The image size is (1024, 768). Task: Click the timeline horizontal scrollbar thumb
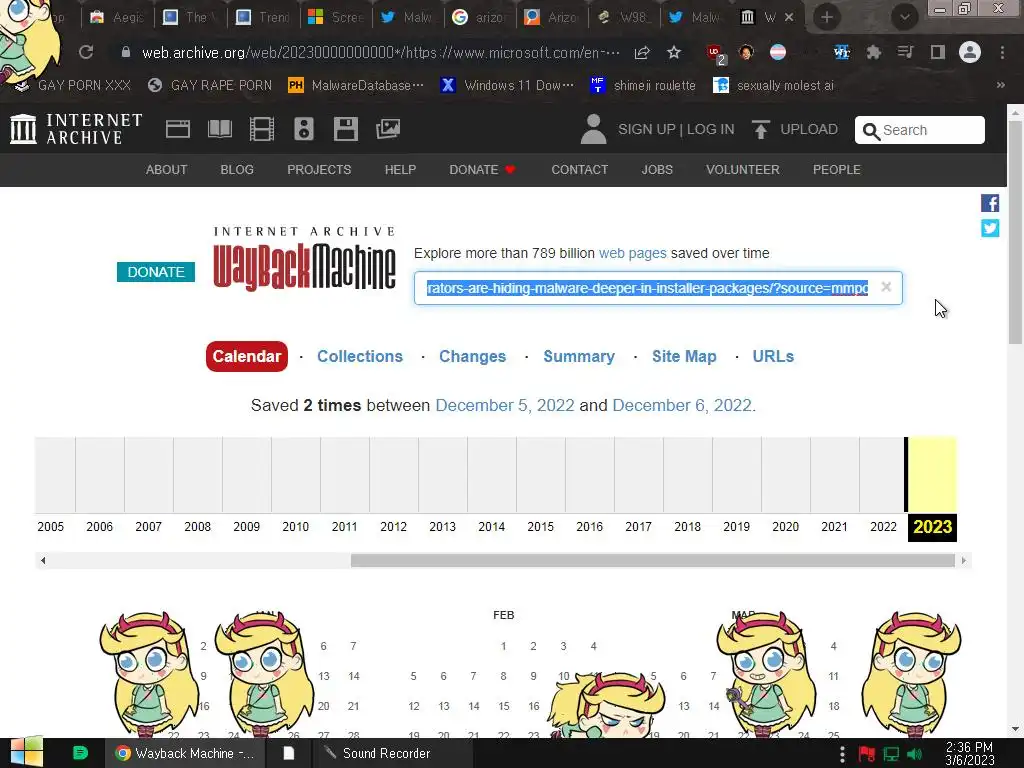pyautogui.click(x=652, y=560)
